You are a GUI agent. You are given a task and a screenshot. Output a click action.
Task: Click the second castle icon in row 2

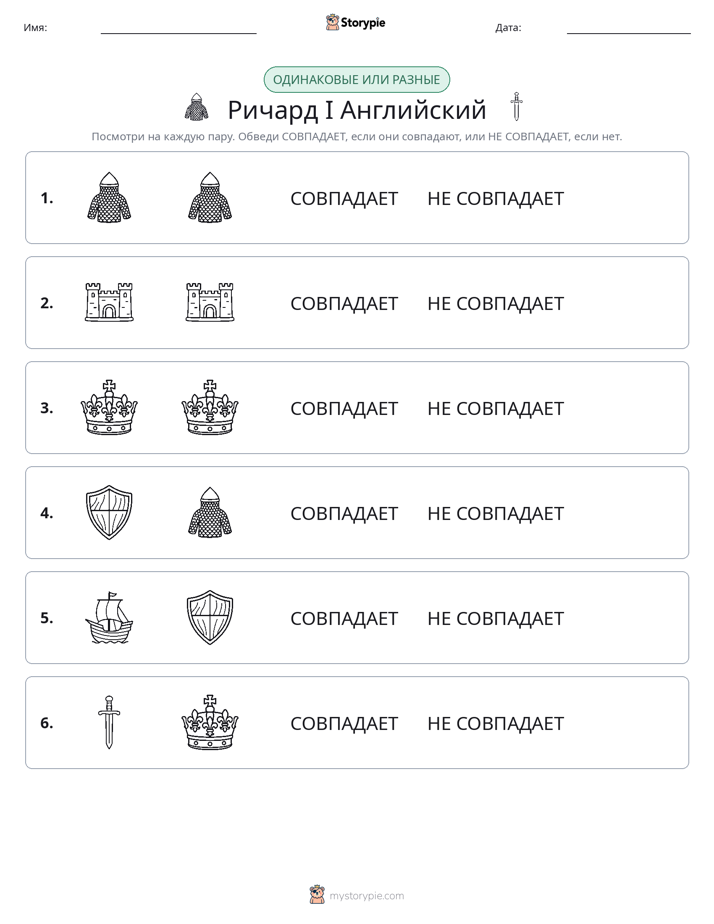pyautogui.click(x=210, y=302)
